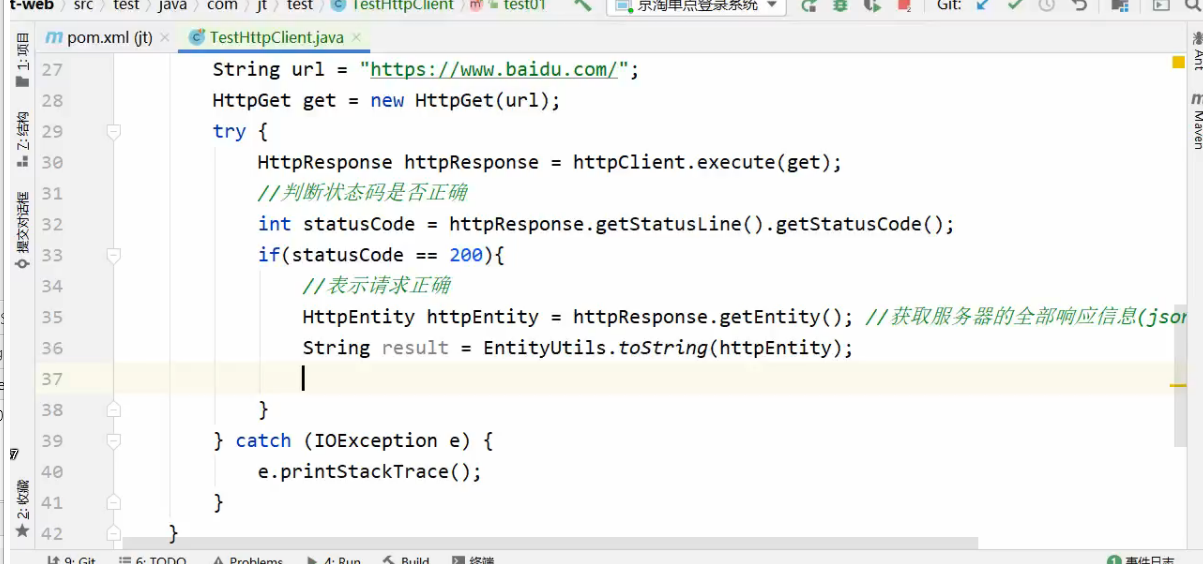Open the Z: 结构 Structure tool window
Screen dimensions: 1203x564
point(22,139)
